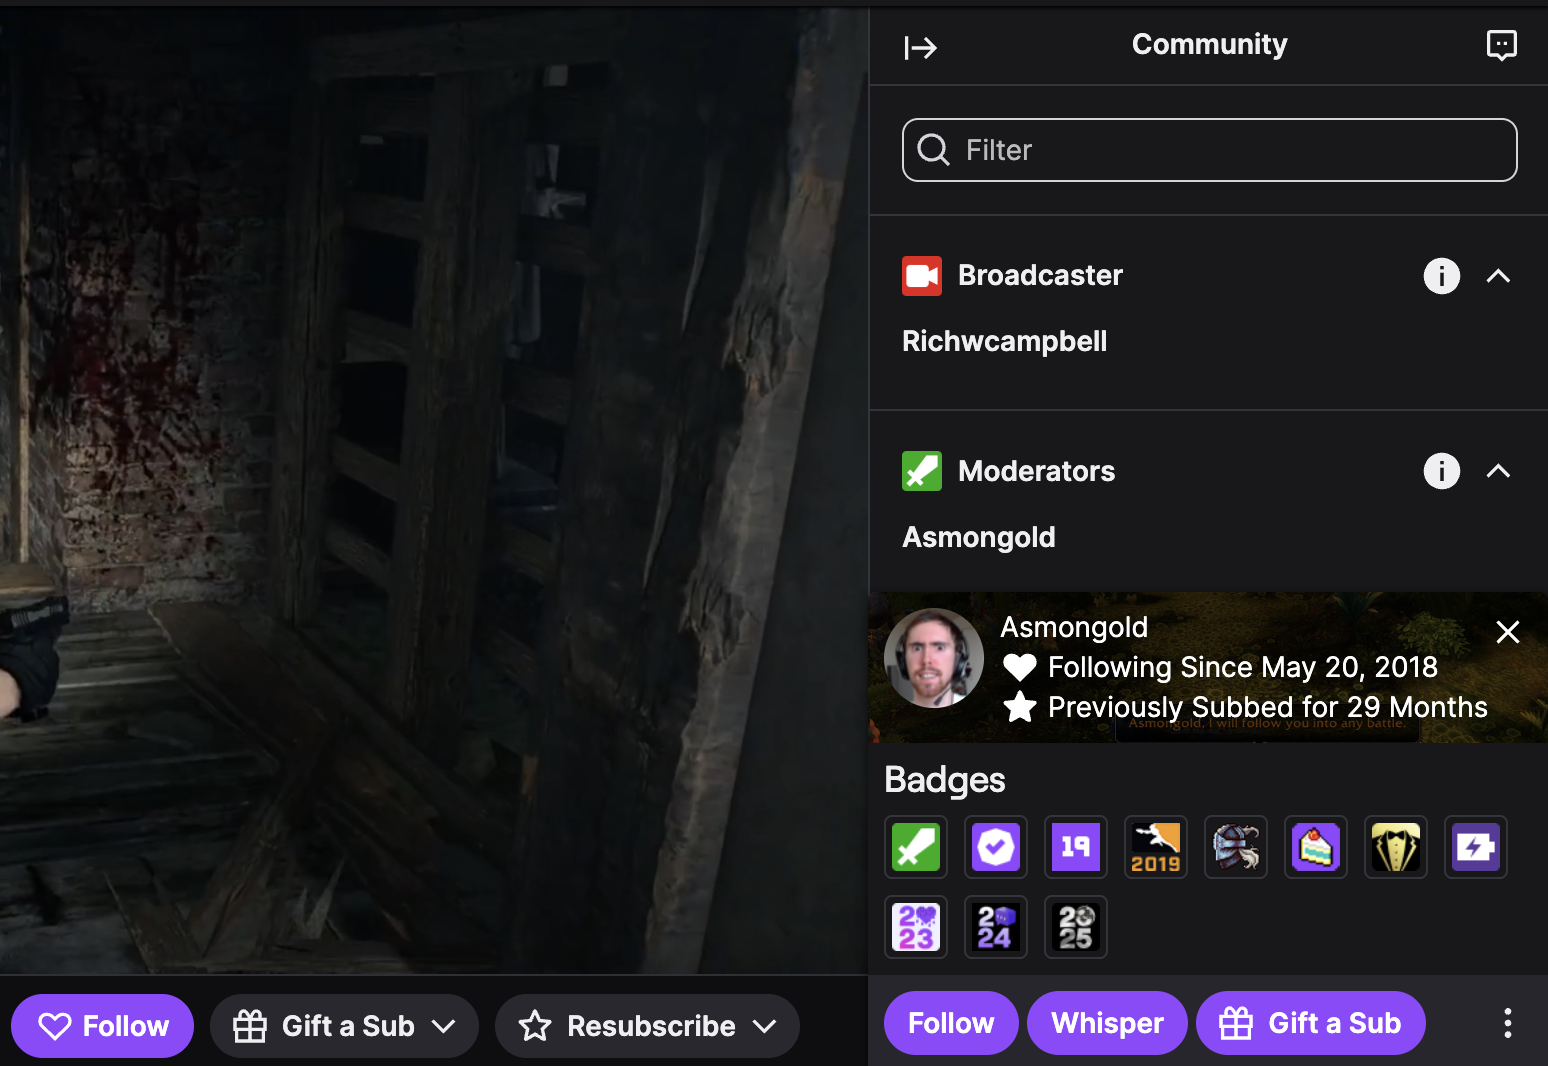Close the Asmongold user card
The height and width of the screenshot is (1066, 1548).
pos(1507,632)
